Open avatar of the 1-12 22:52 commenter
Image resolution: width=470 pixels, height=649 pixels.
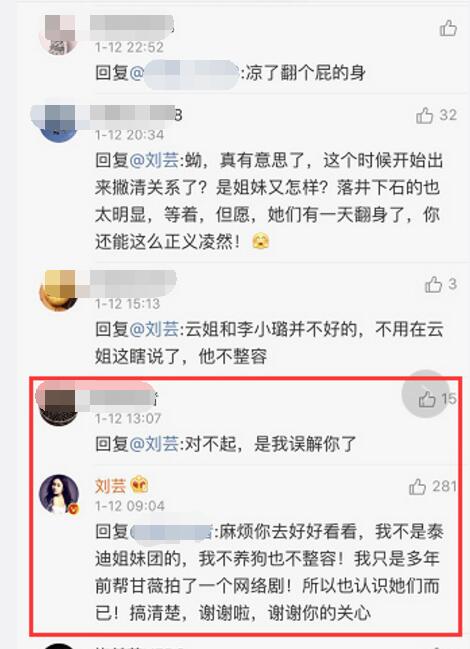(59, 35)
